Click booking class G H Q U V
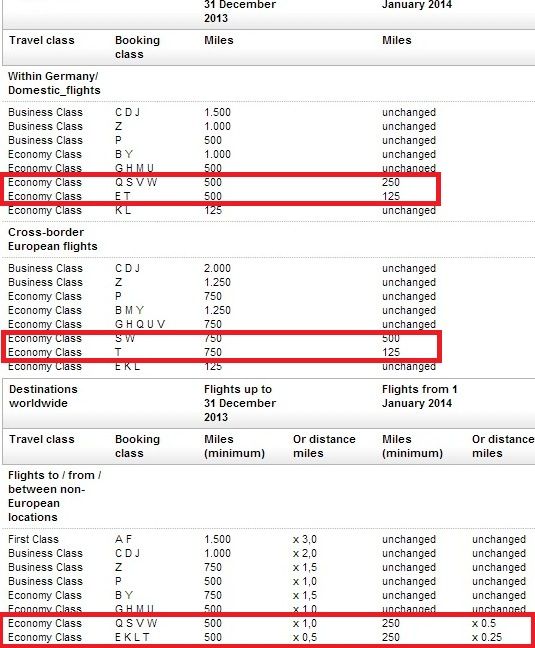Image resolution: width=535 pixels, height=648 pixels. (x=140, y=324)
